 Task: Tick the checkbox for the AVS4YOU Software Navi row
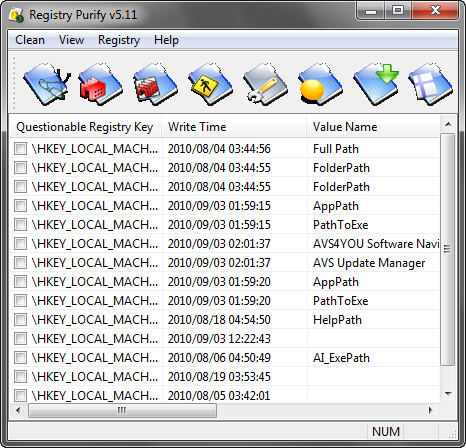click(20, 243)
